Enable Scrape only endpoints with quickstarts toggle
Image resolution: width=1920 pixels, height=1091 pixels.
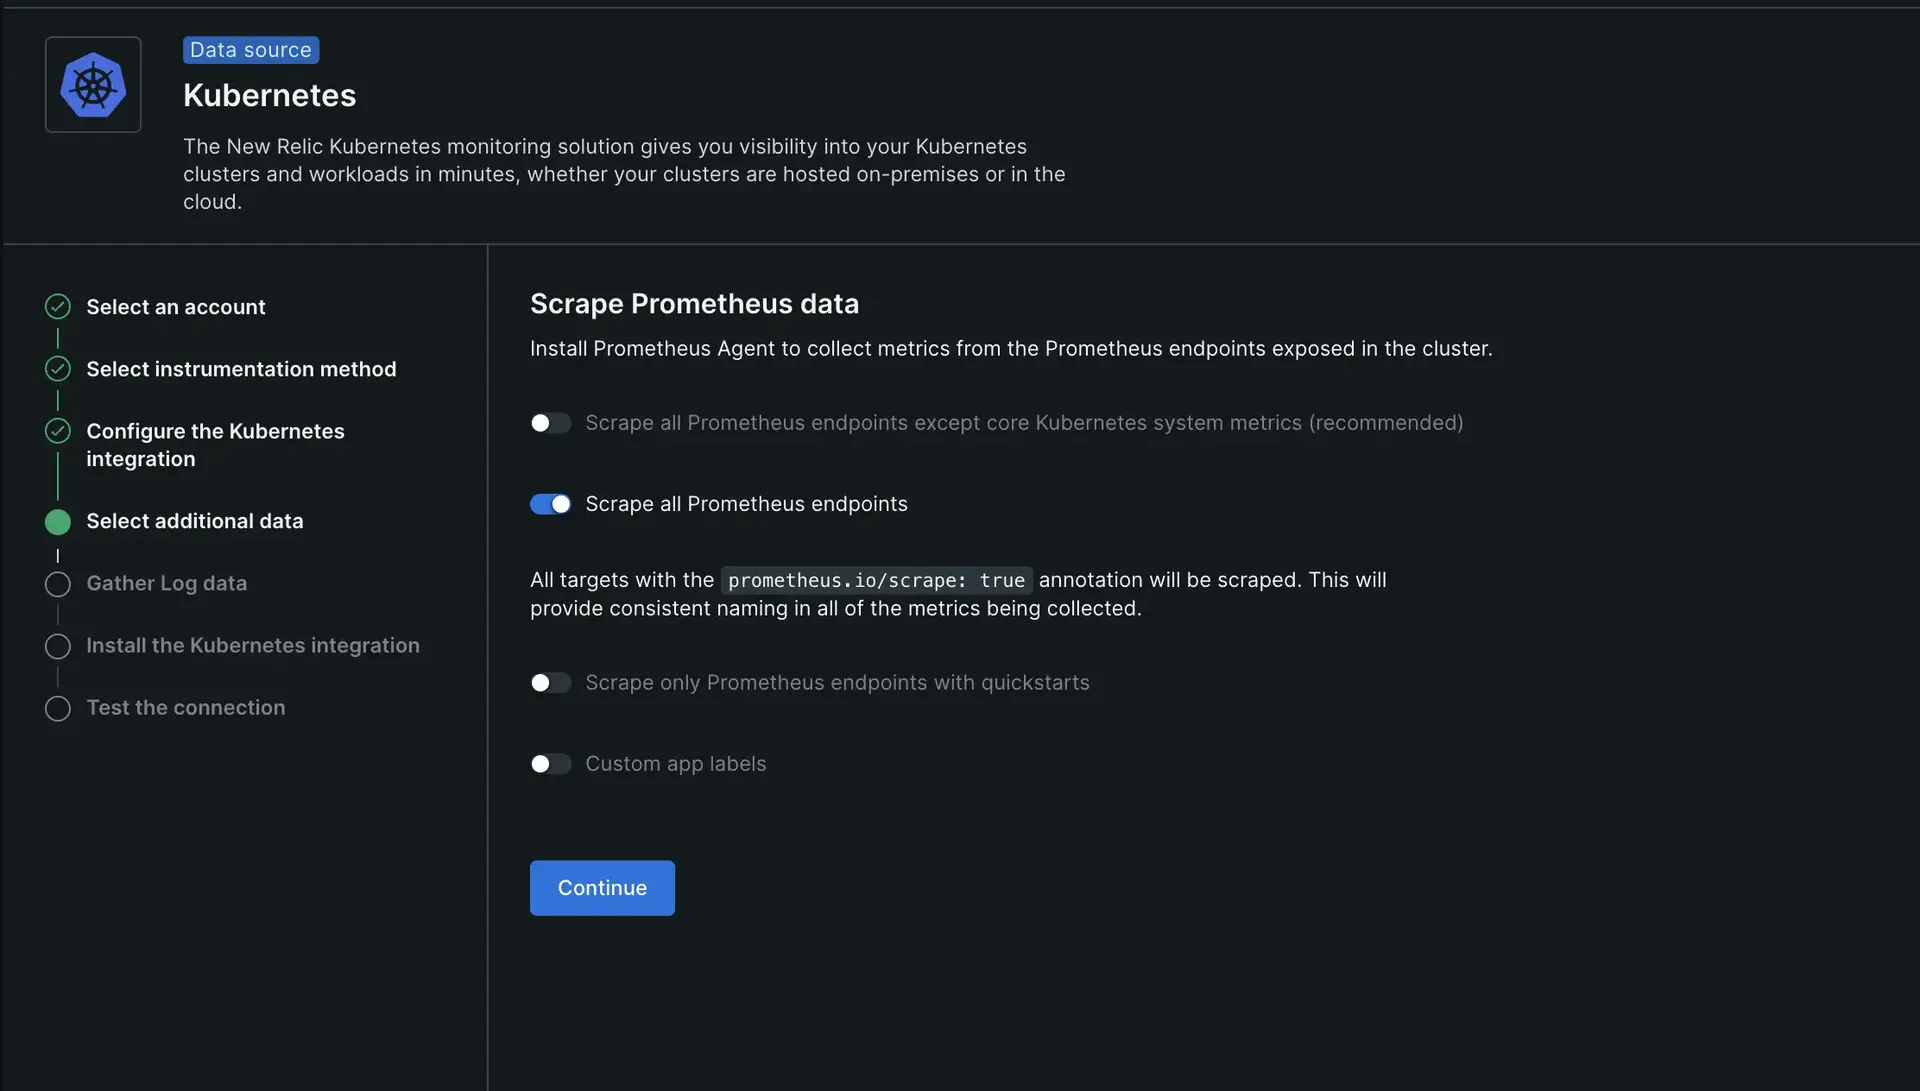point(550,683)
